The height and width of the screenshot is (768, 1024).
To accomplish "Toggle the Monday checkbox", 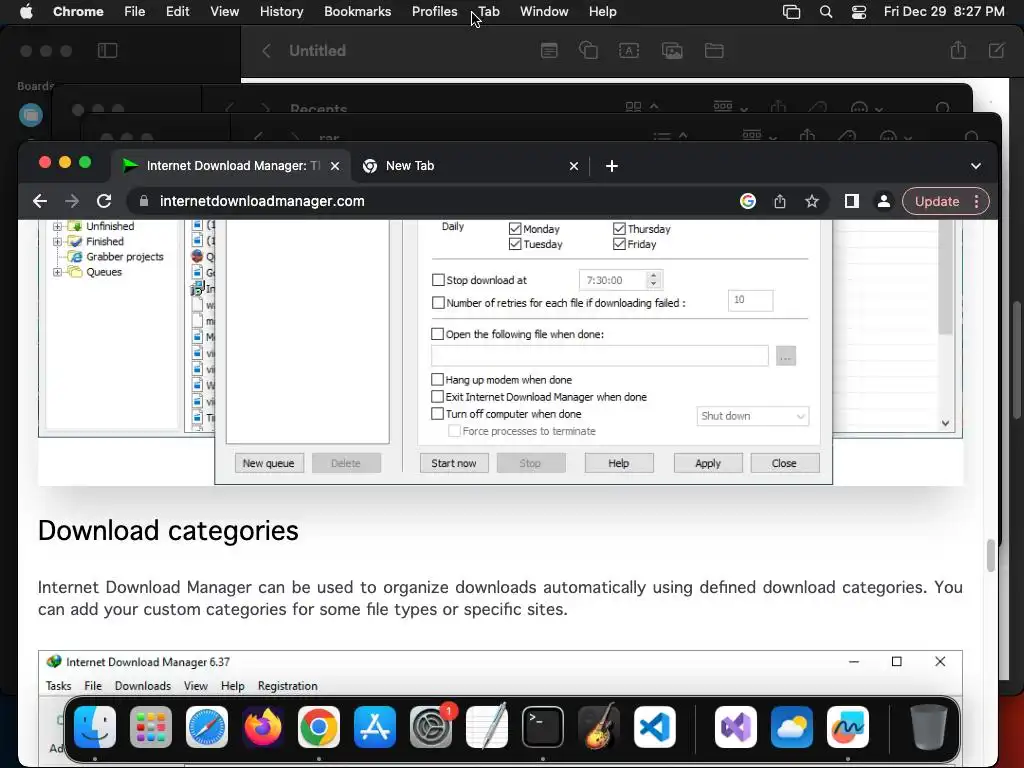I will 515,229.
